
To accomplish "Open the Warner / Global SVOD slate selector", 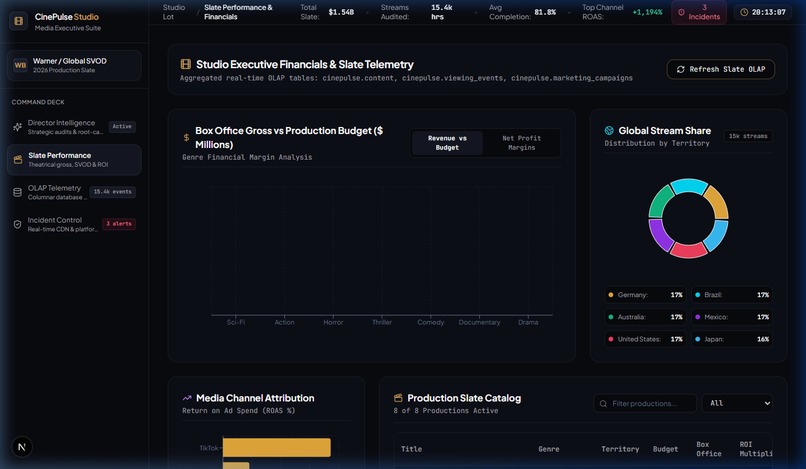I will pyautogui.click(x=74, y=65).
